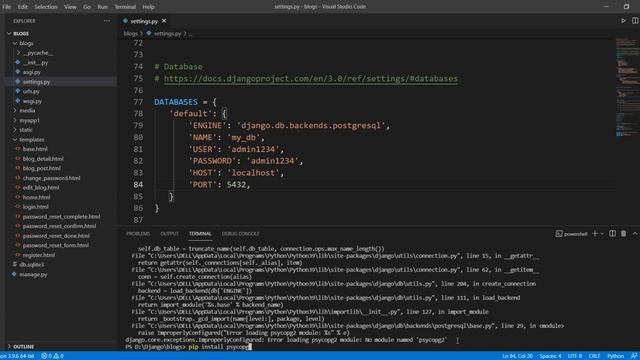The image size is (640, 360).
Task: Maximize the panel using the chevron up icon
Action: pos(635,233)
